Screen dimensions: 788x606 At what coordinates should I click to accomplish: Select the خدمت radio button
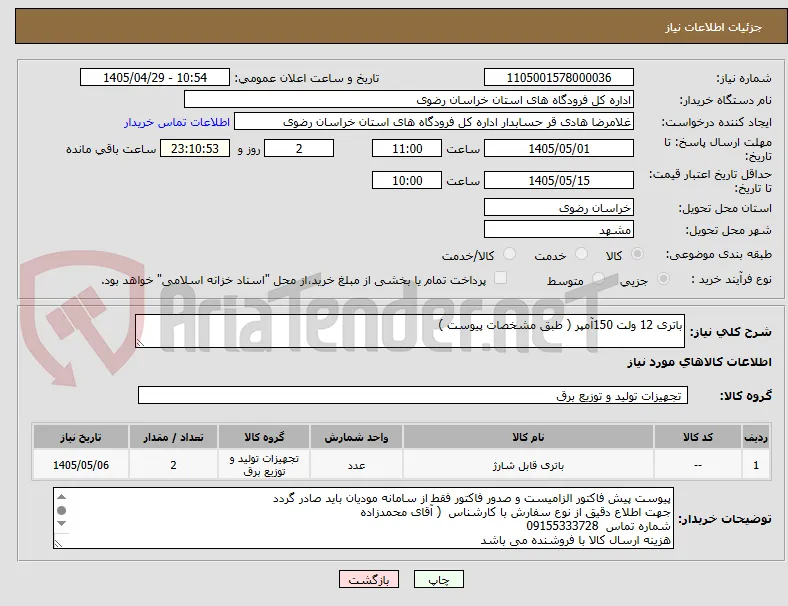(x=581, y=254)
